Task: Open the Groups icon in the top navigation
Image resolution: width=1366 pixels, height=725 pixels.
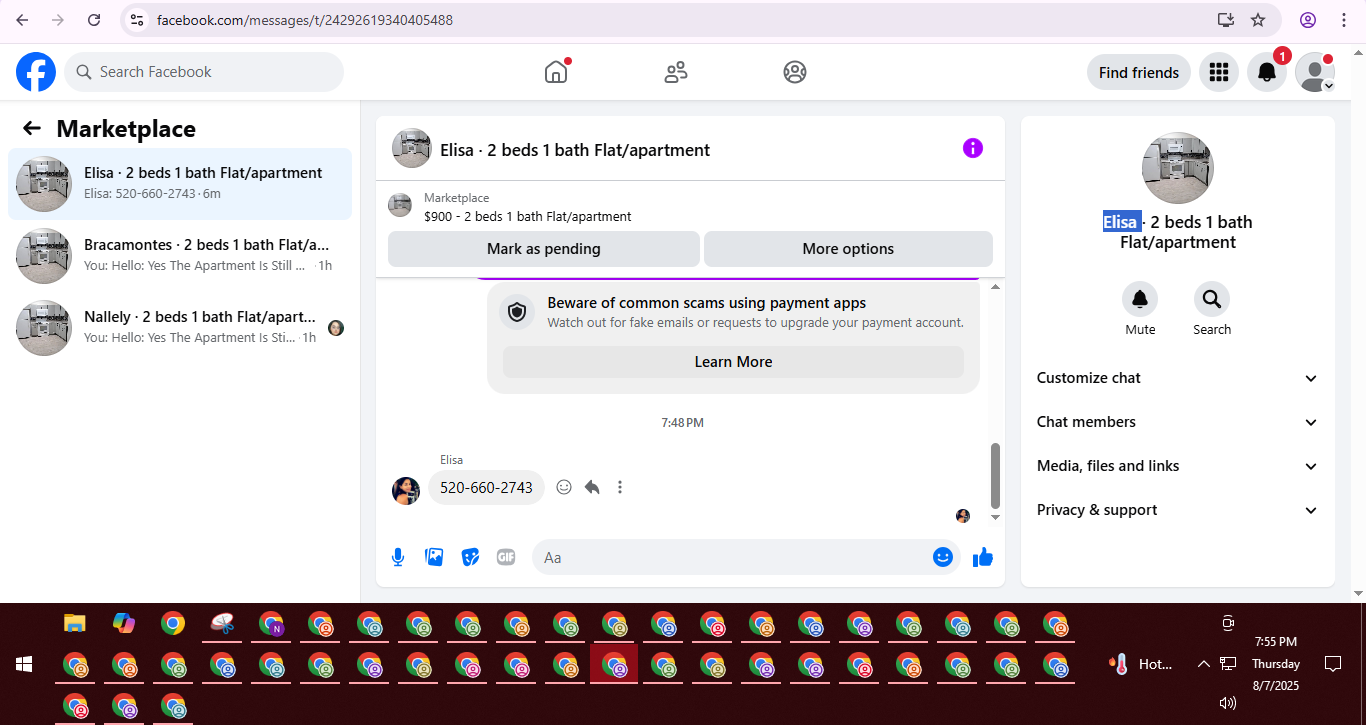Action: click(795, 72)
